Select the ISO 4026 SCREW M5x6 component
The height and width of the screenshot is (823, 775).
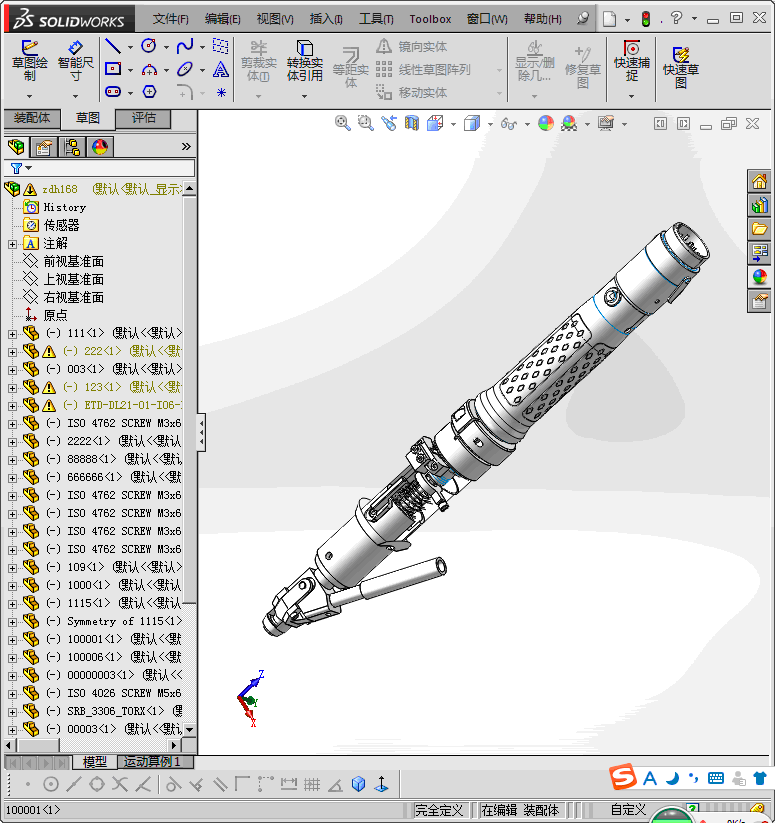[124, 693]
